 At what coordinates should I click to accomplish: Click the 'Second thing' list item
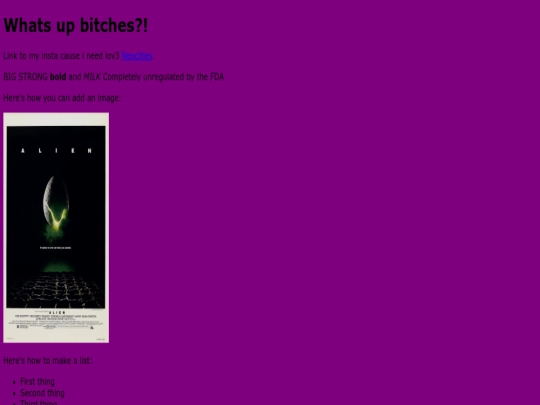tap(42, 393)
